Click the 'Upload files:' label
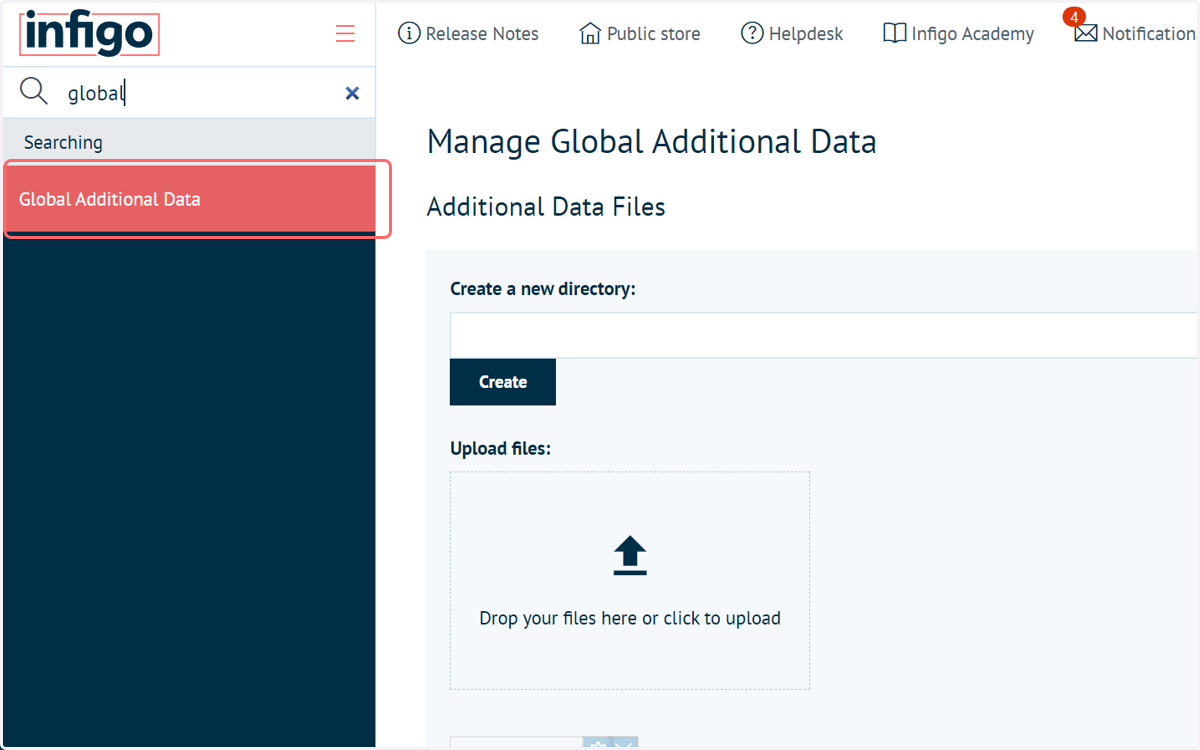1200x750 pixels. point(501,448)
